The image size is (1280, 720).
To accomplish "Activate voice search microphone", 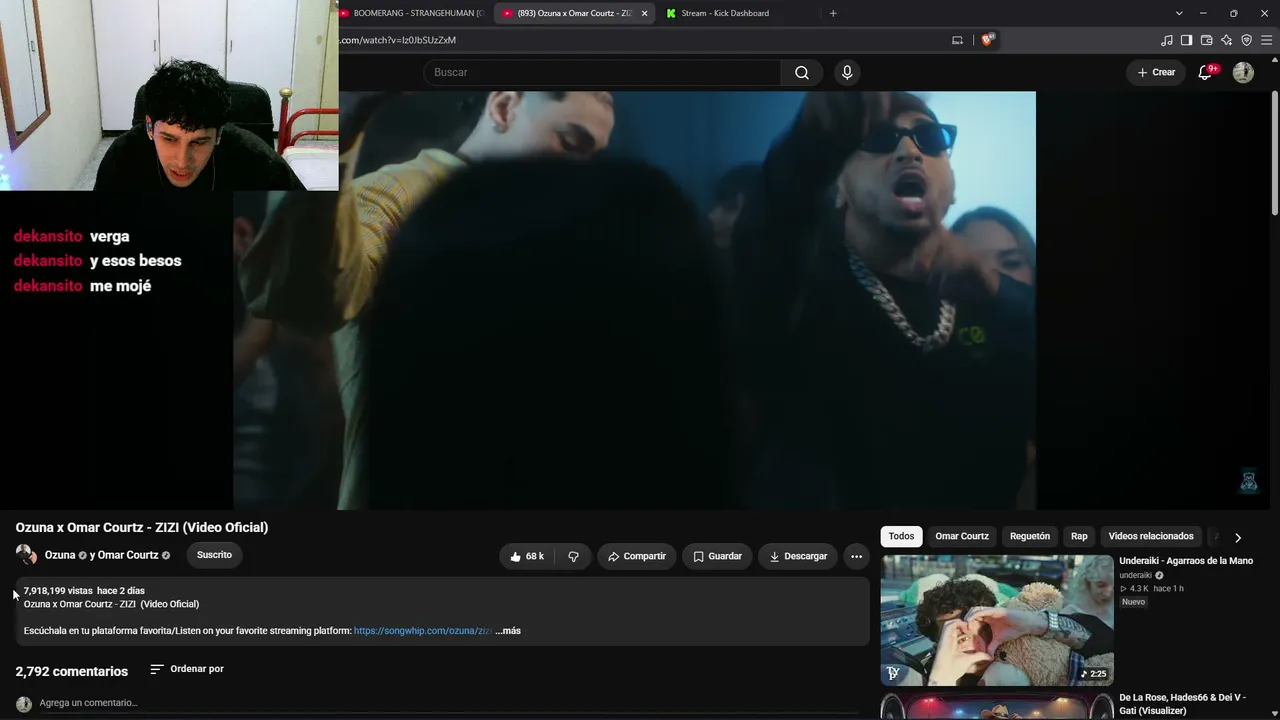I will [847, 72].
